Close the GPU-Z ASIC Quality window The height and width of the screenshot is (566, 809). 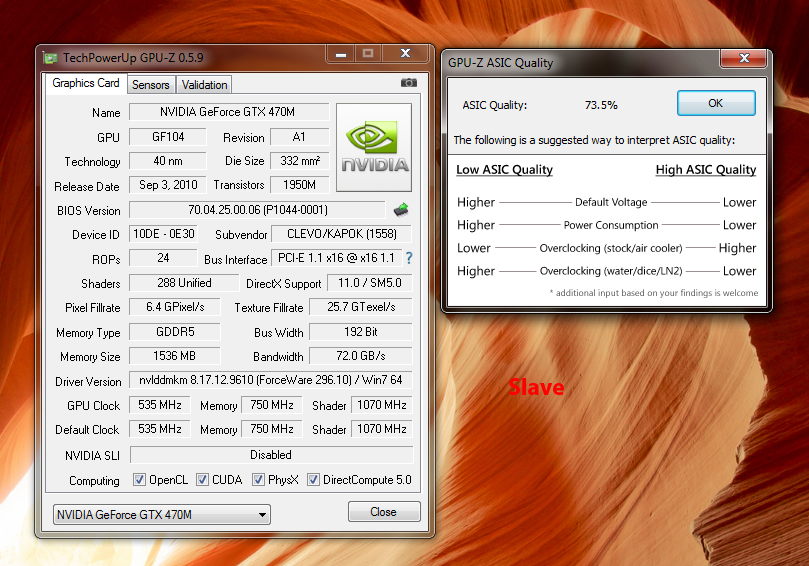[x=743, y=58]
